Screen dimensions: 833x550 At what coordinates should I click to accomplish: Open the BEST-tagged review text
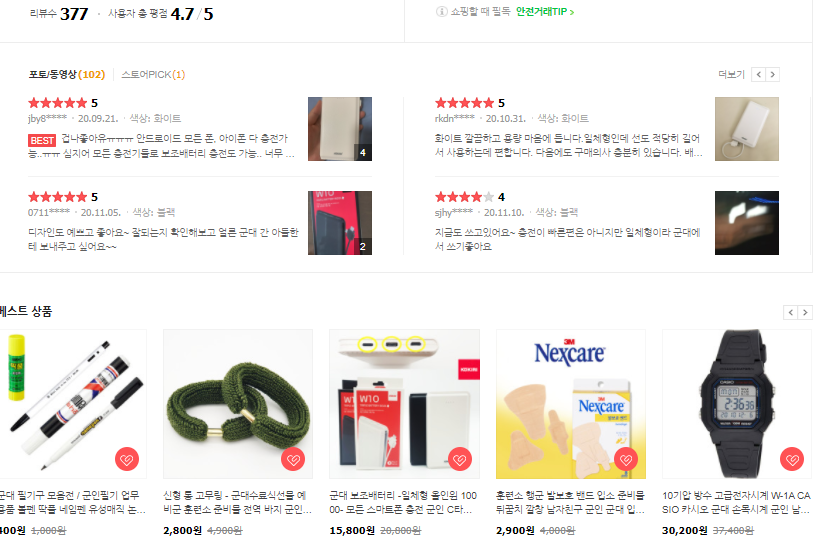tap(162, 146)
